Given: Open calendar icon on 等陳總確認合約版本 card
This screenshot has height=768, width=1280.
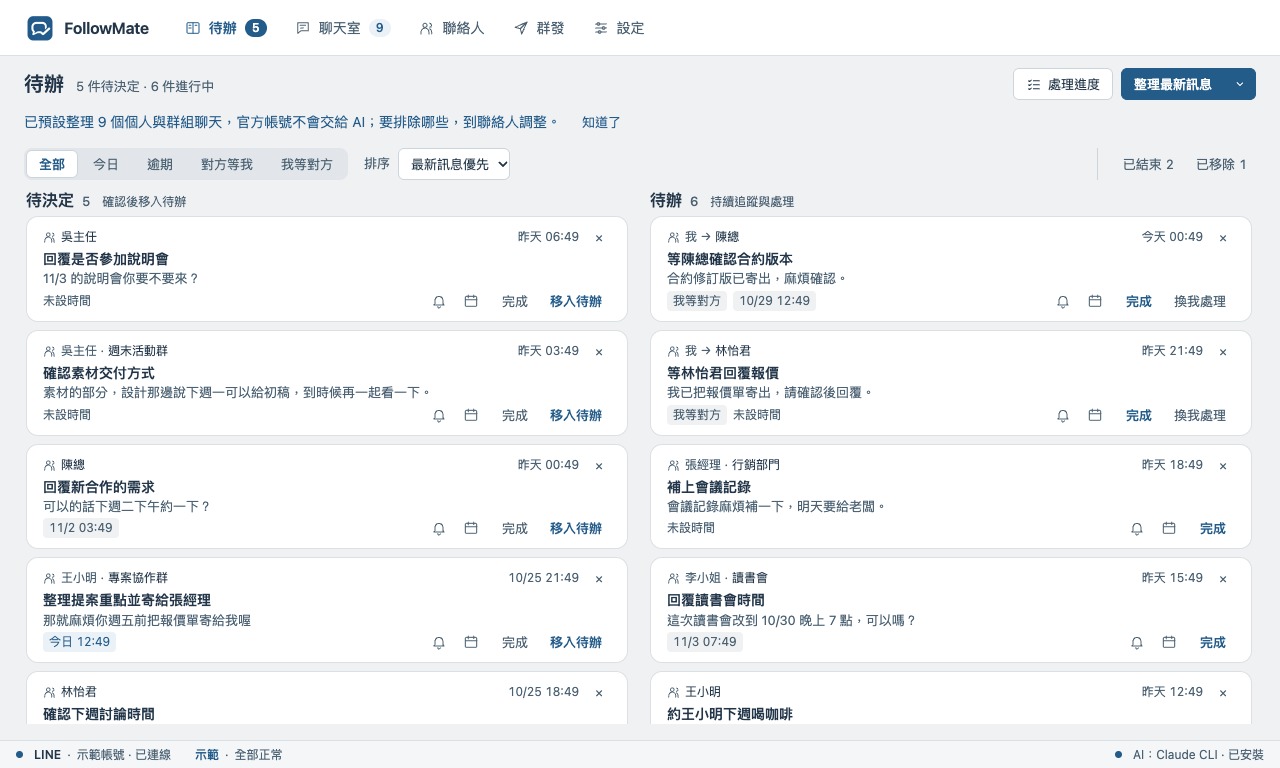Looking at the screenshot, I should coord(1095,302).
